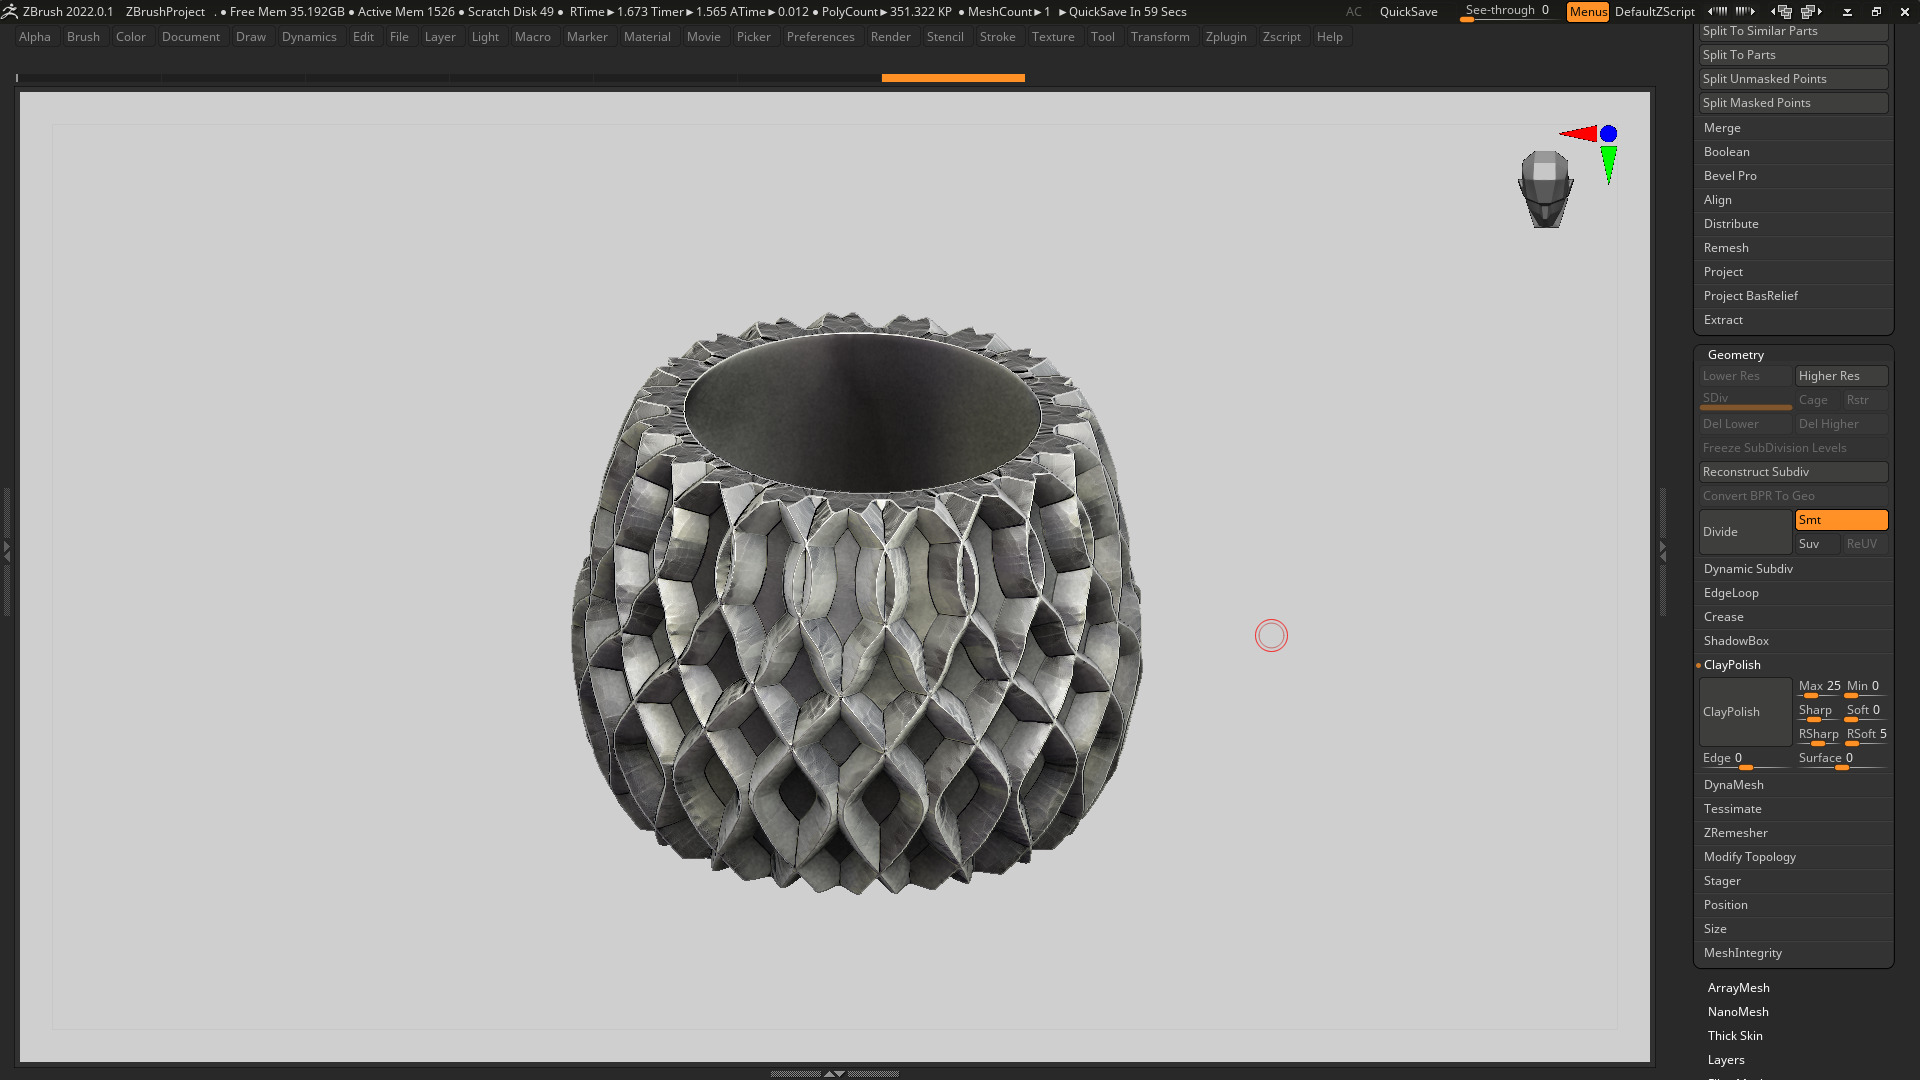The height and width of the screenshot is (1080, 1920).
Task: Toggle the Menus button
Action: click(x=1588, y=11)
